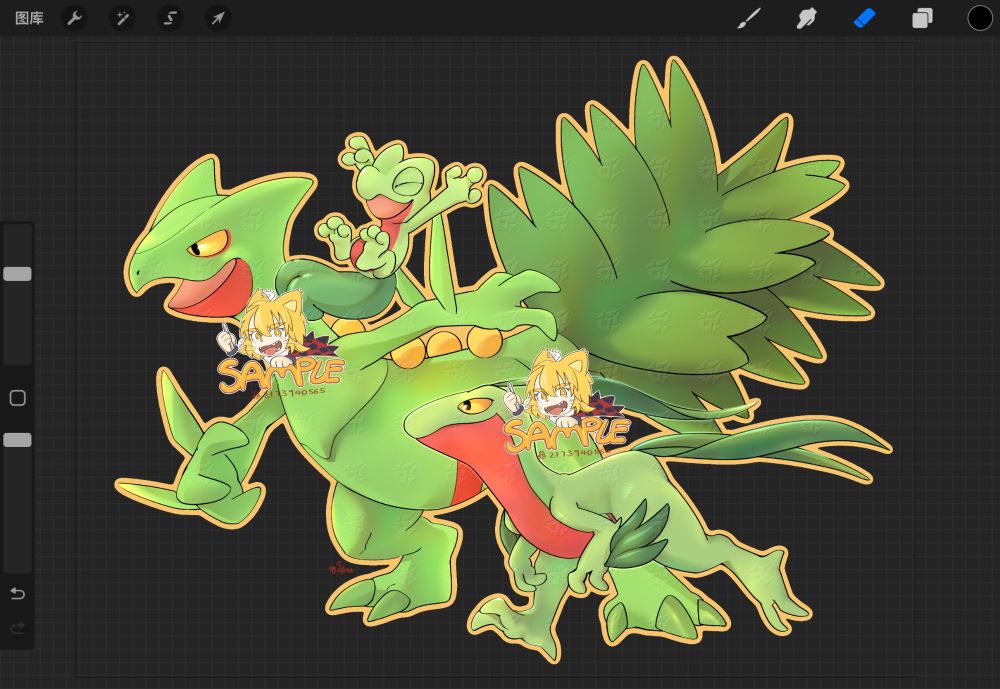
Task: Open the Layers panel icon
Action: [922, 19]
